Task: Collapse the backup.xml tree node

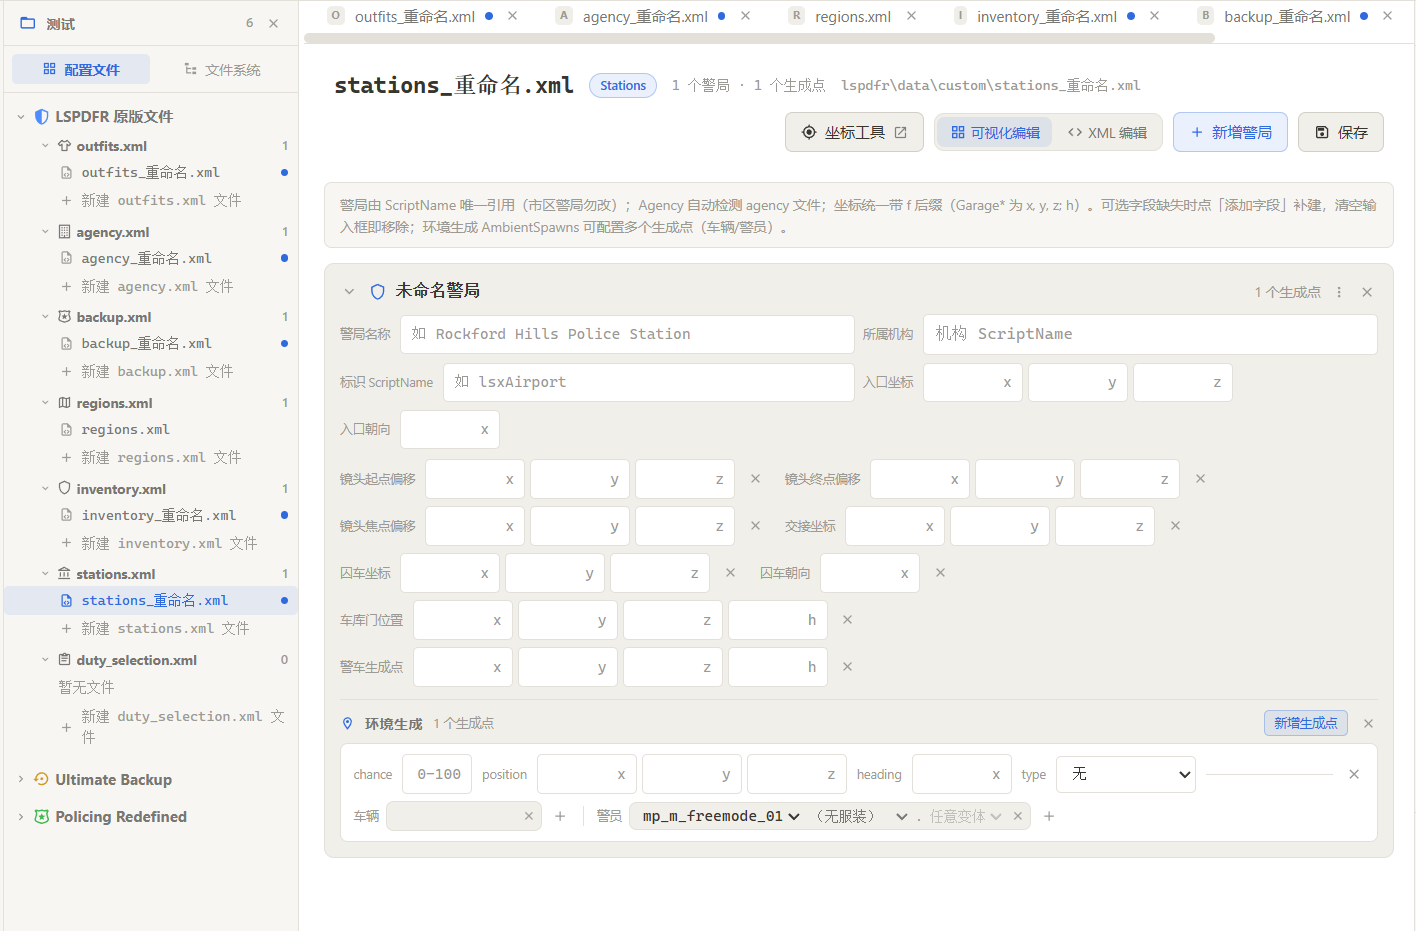Action: pos(45,317)
